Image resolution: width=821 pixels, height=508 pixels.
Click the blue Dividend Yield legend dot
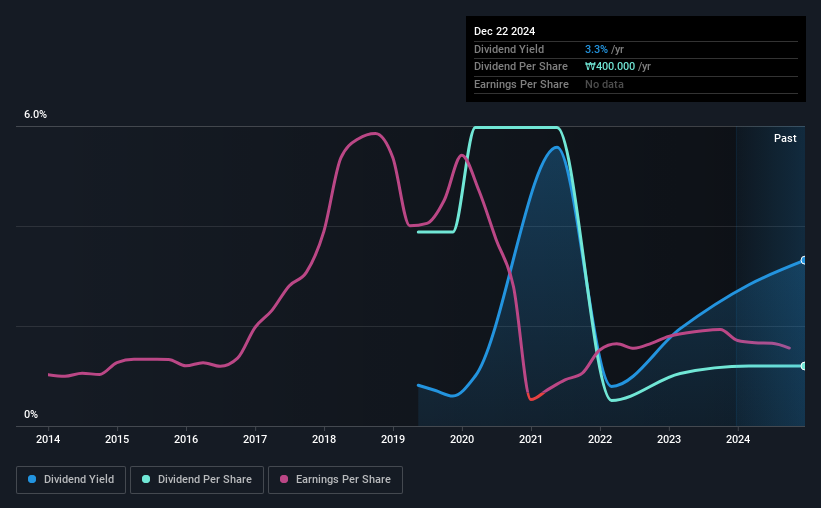click(32, 479)
